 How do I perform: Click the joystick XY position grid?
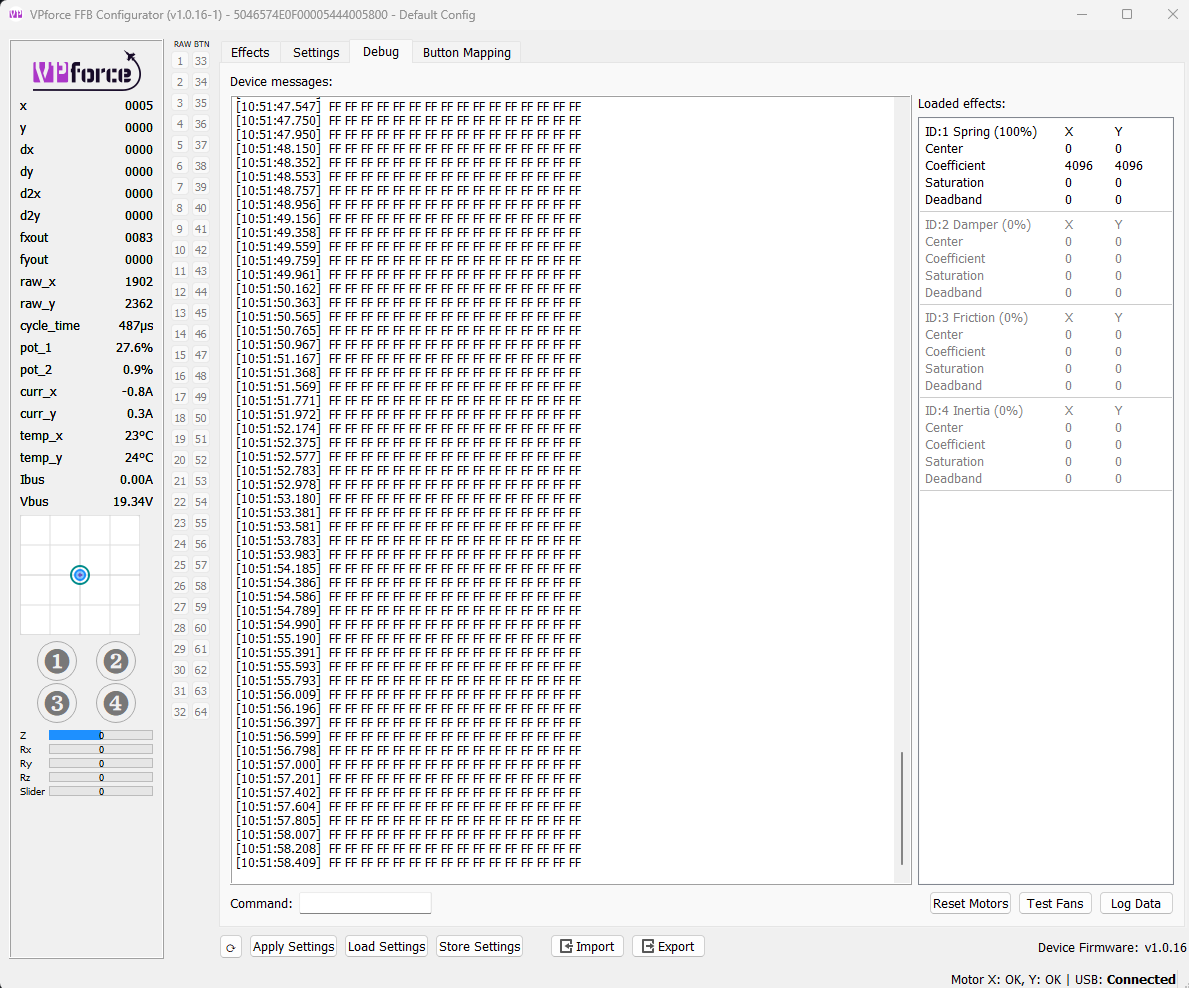click(x=80, y=575)
